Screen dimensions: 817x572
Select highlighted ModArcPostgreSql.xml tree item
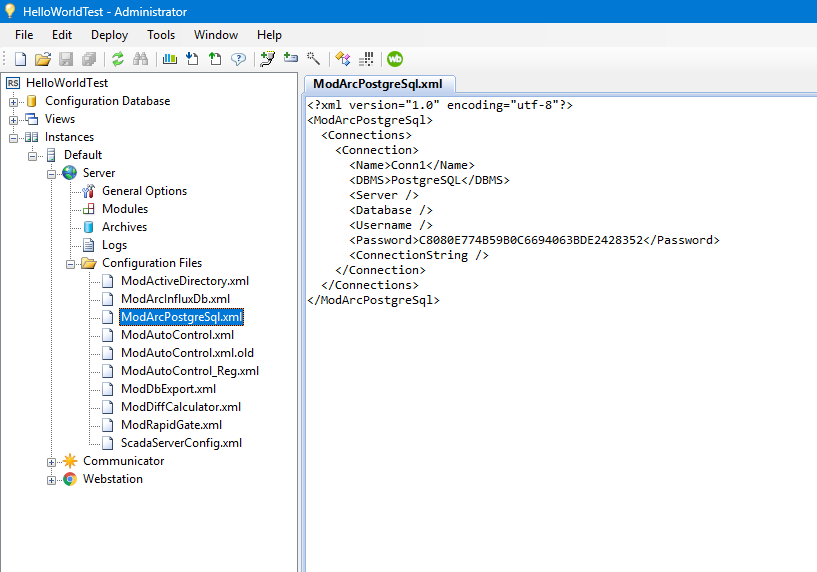point(181,317)
